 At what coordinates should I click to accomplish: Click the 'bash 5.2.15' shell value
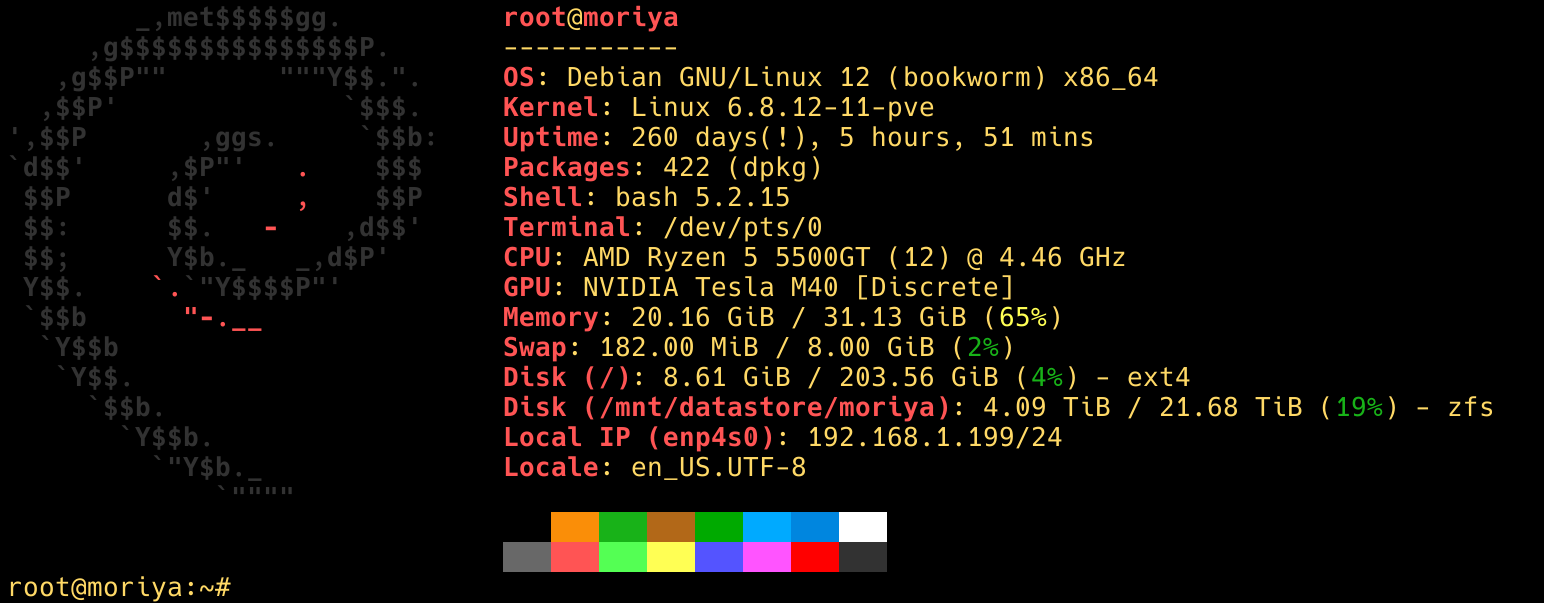703,198
